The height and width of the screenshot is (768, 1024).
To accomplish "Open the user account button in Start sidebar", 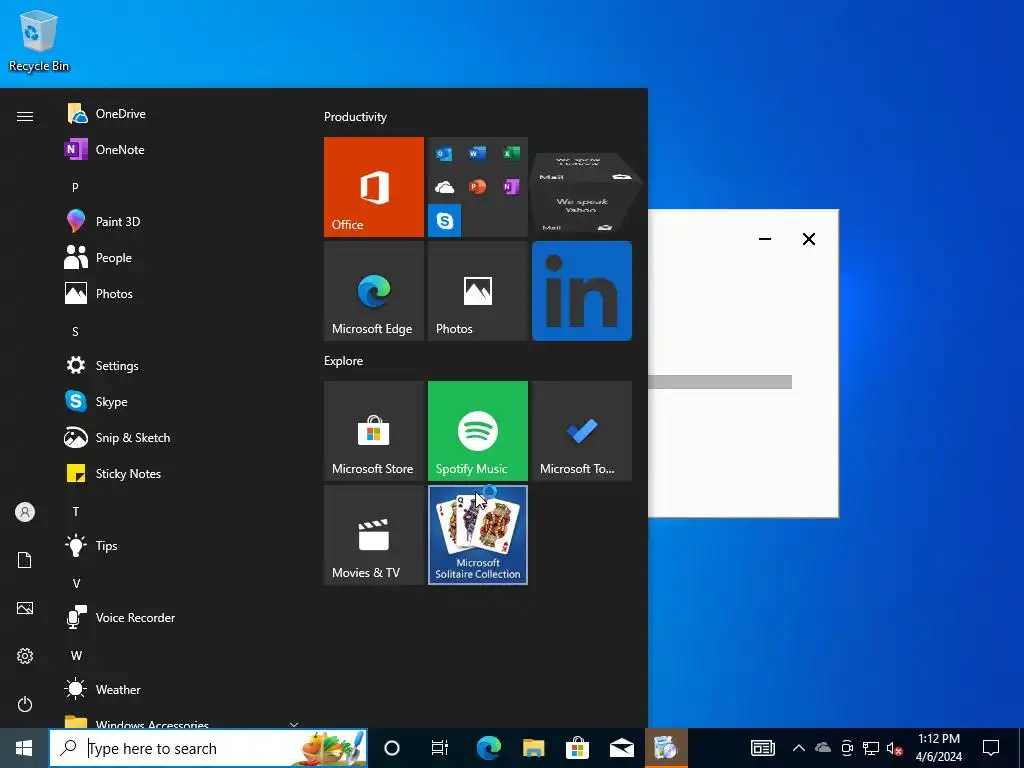I will [x=25, y=512].
